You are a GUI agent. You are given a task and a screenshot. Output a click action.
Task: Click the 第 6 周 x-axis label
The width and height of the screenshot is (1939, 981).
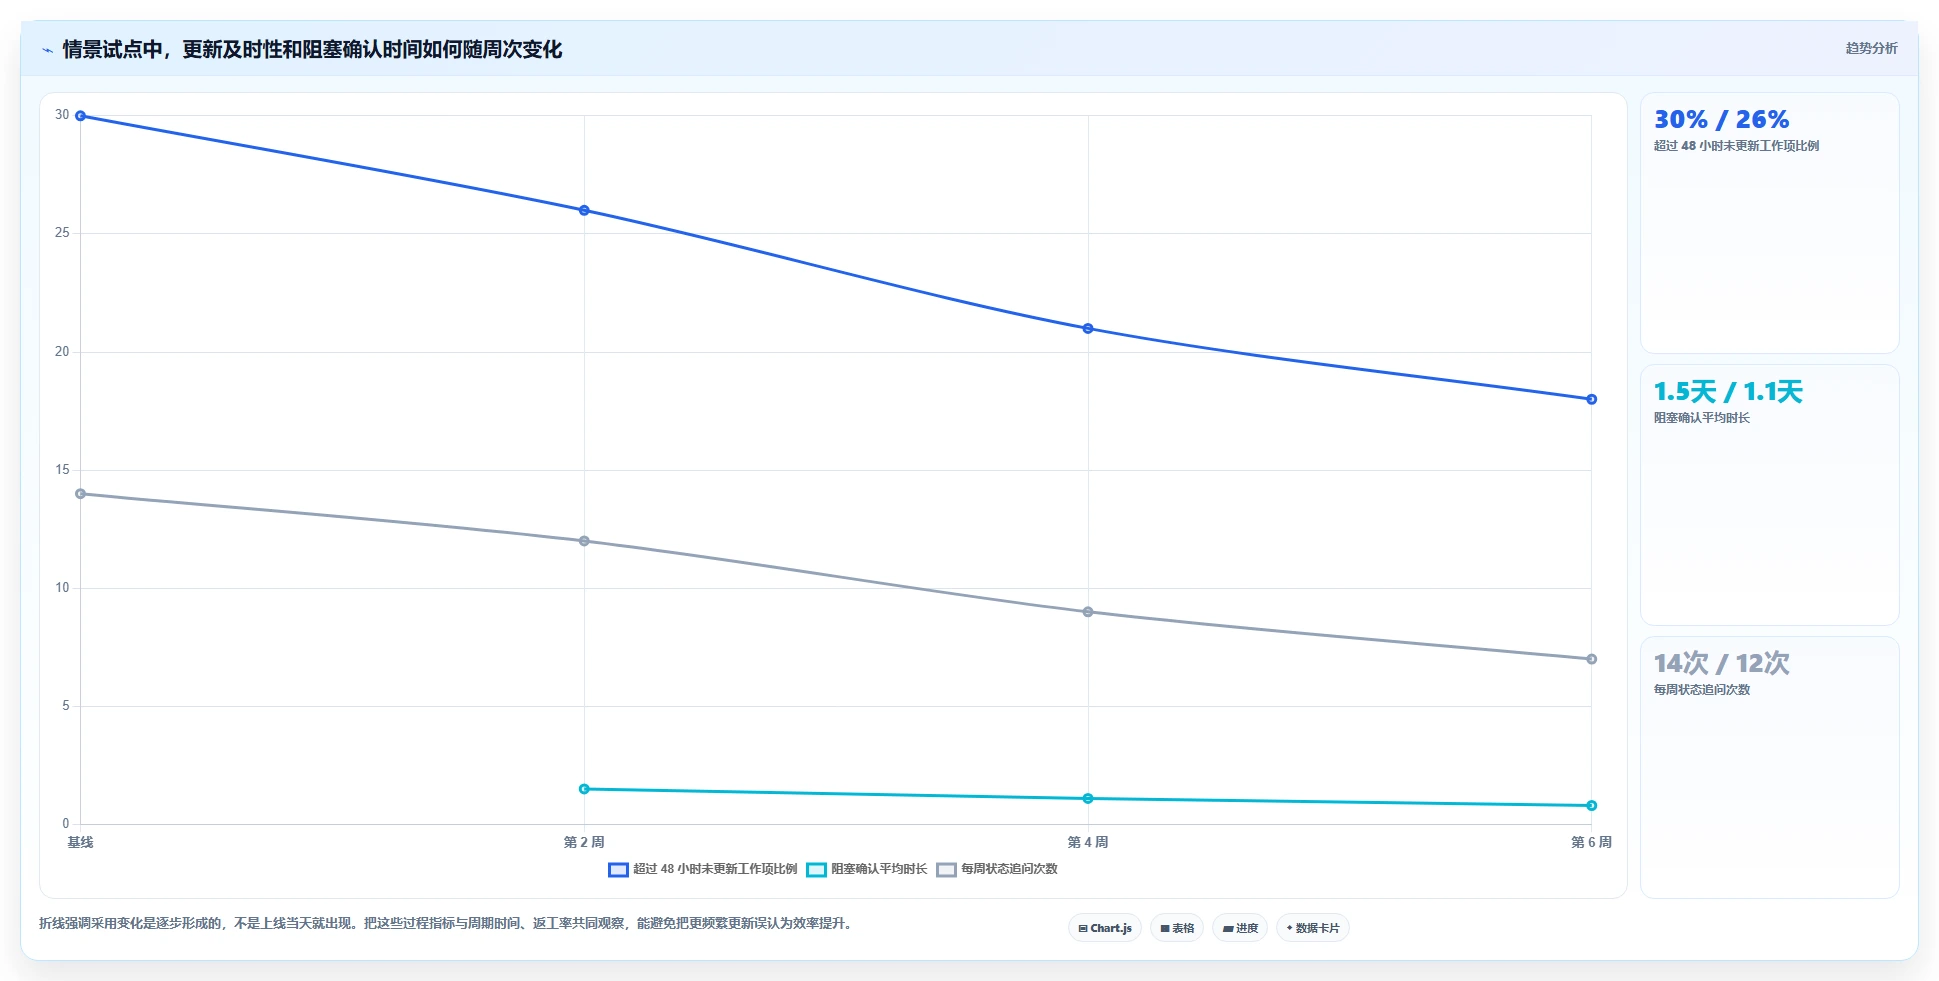tap(1591, 842)
